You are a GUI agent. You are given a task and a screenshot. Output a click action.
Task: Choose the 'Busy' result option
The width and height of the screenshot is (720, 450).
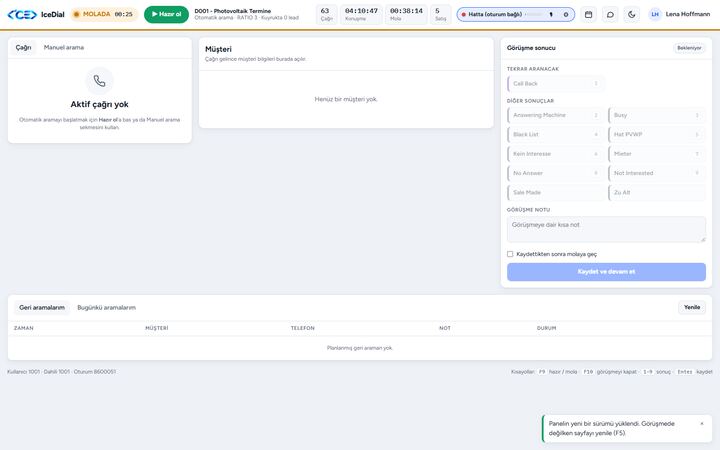[x=657, y=115]
